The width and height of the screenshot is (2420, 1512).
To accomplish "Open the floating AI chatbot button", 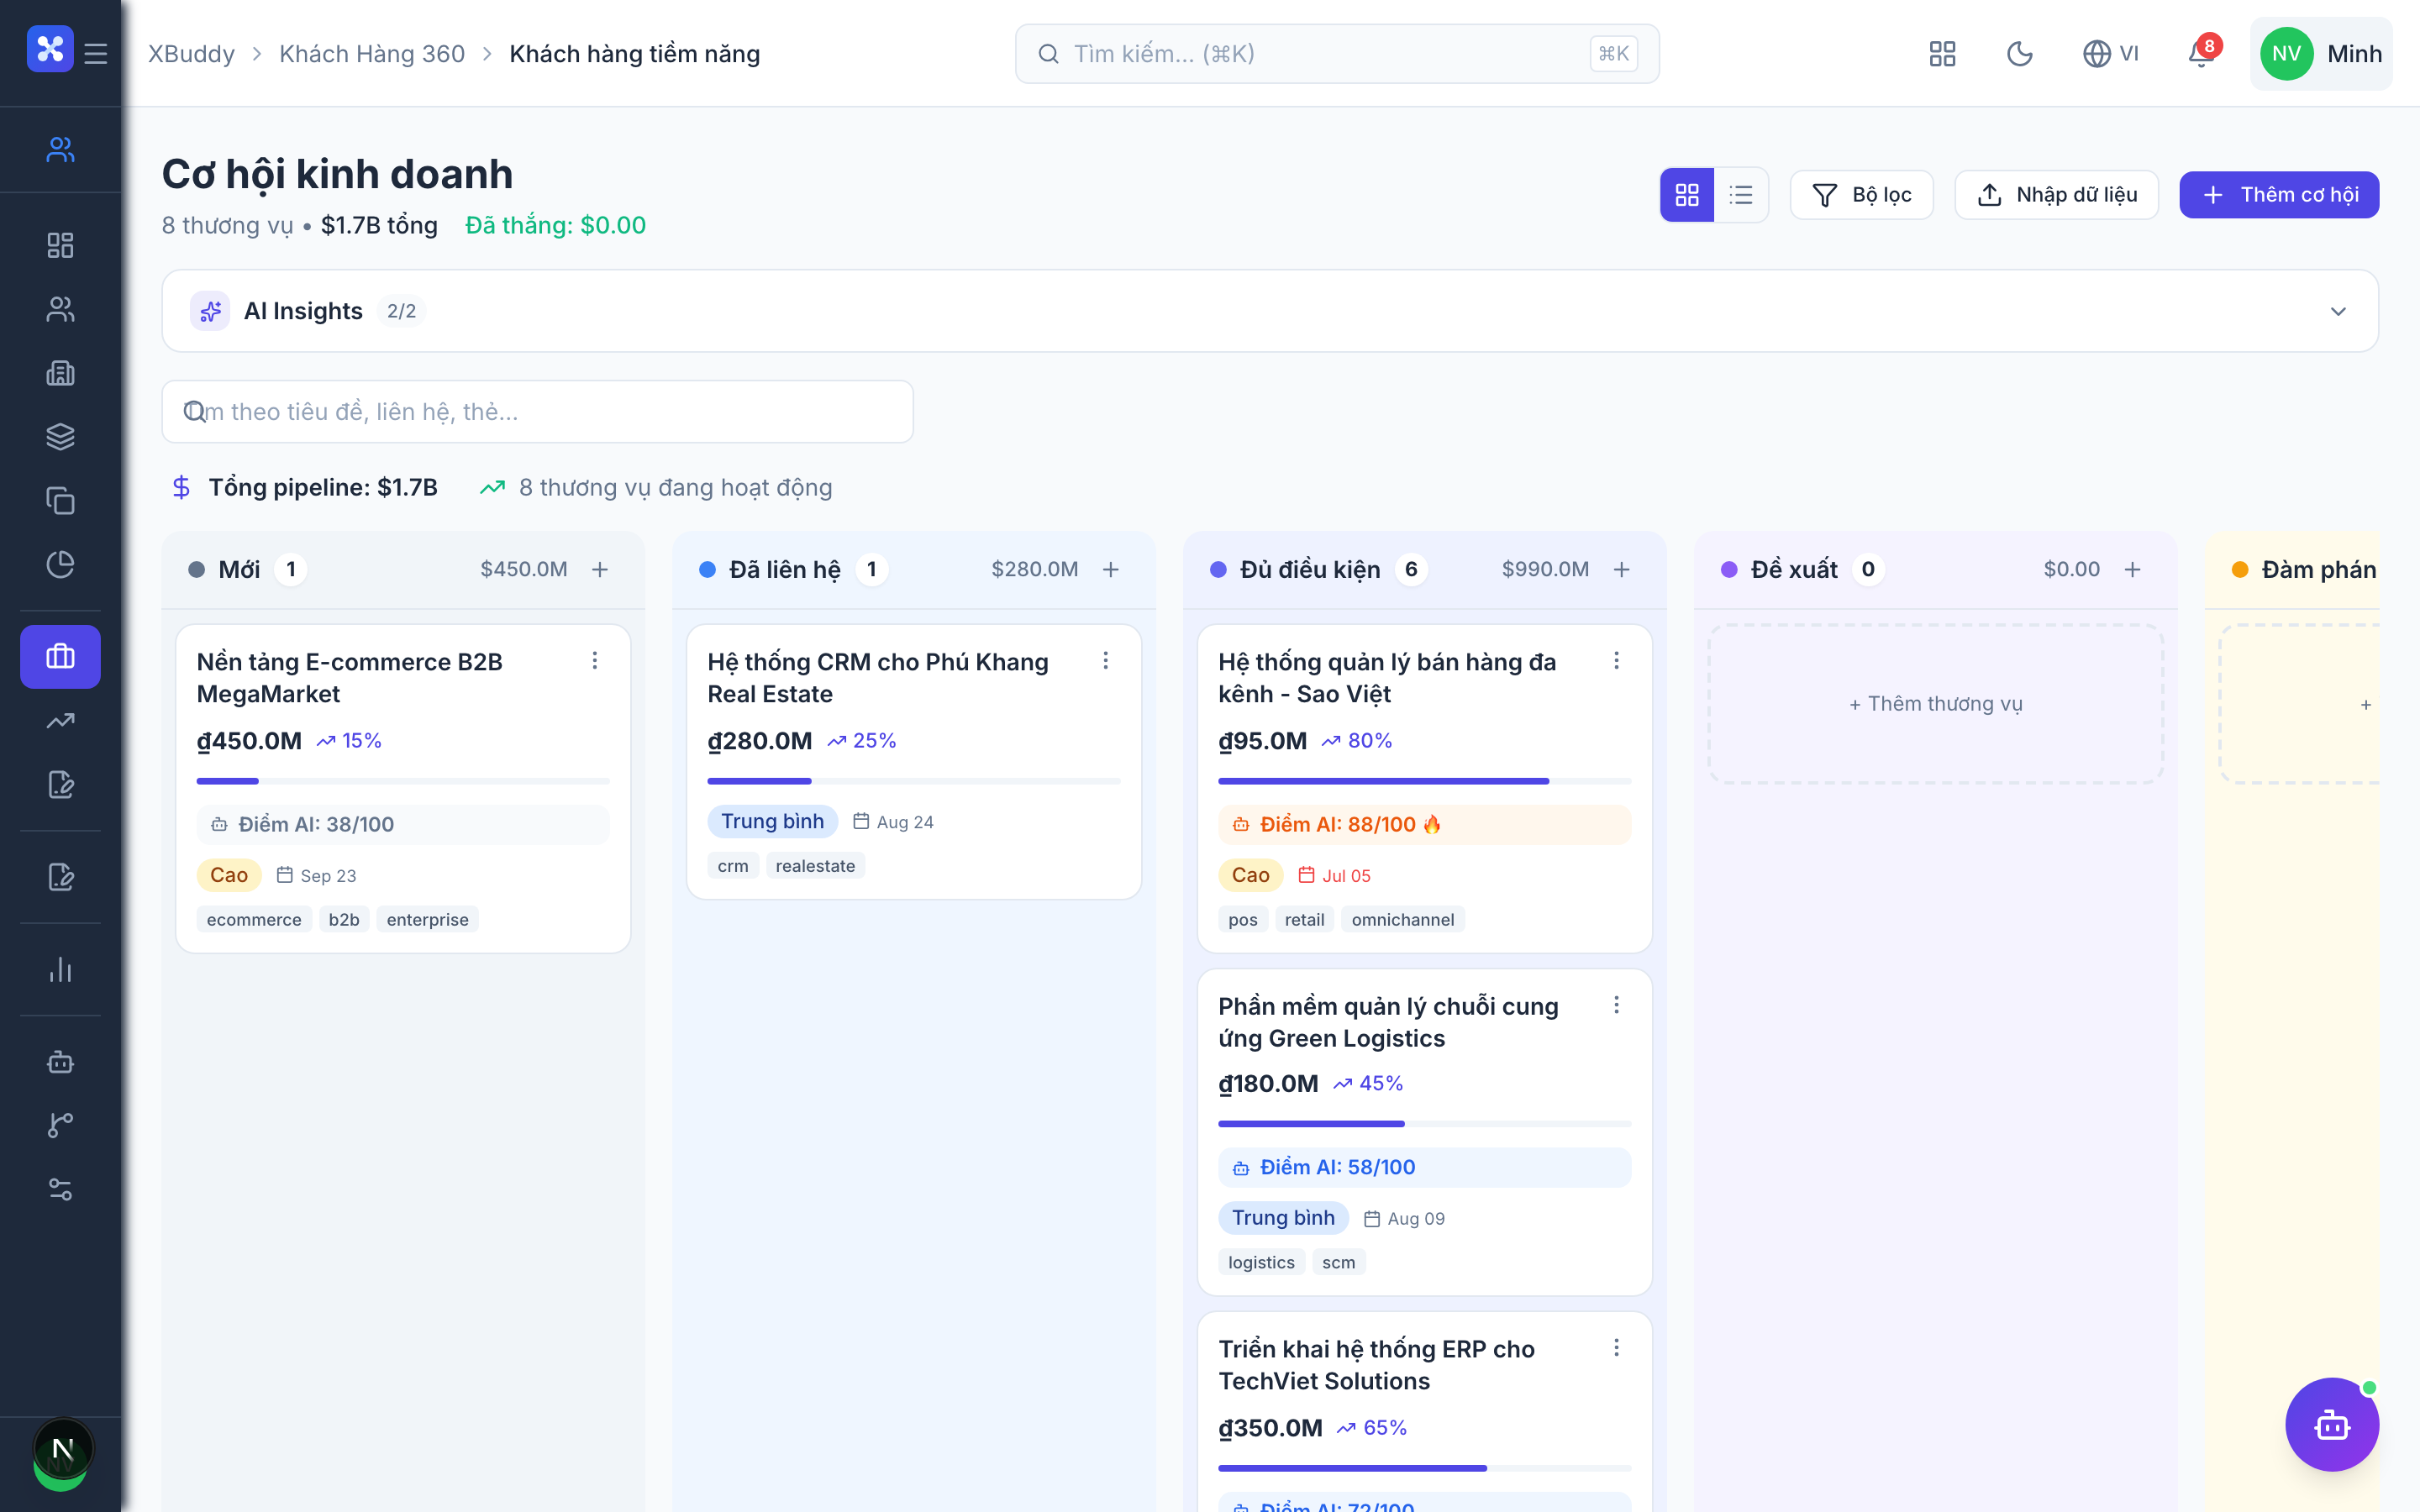I will coord(2332,1424).
